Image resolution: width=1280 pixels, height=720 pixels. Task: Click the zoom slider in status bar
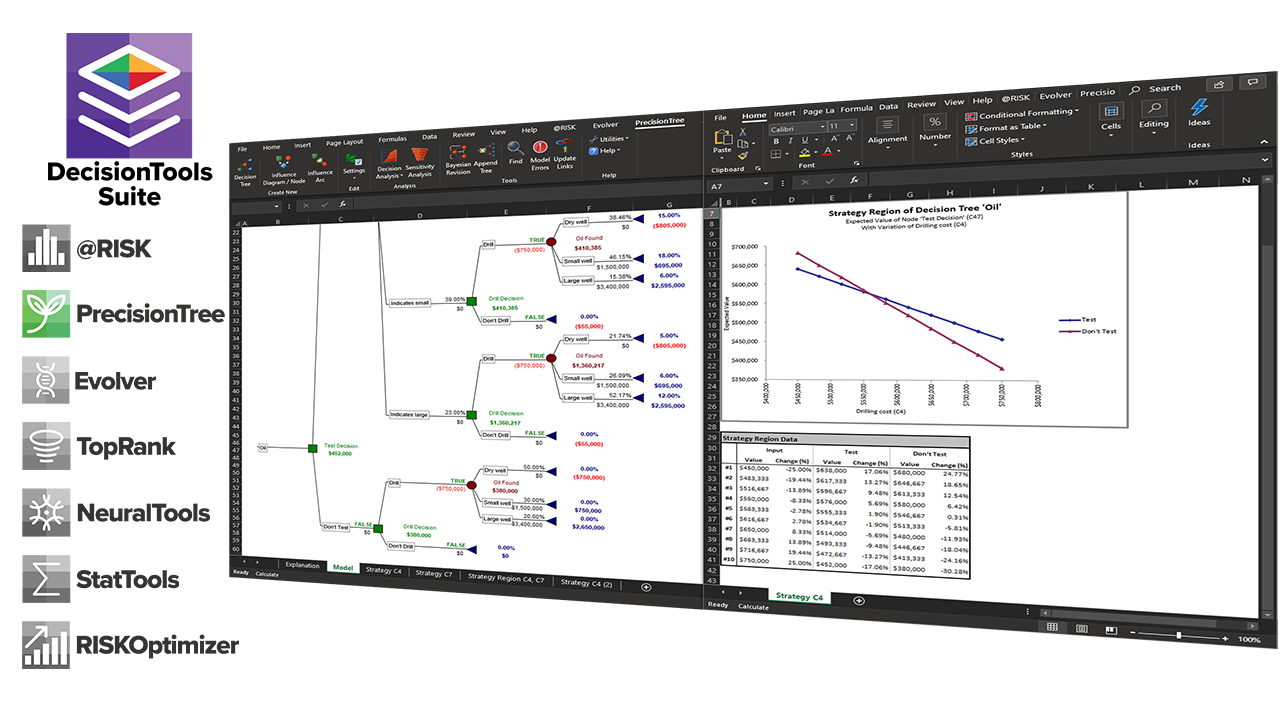[x=1178, y=635]
